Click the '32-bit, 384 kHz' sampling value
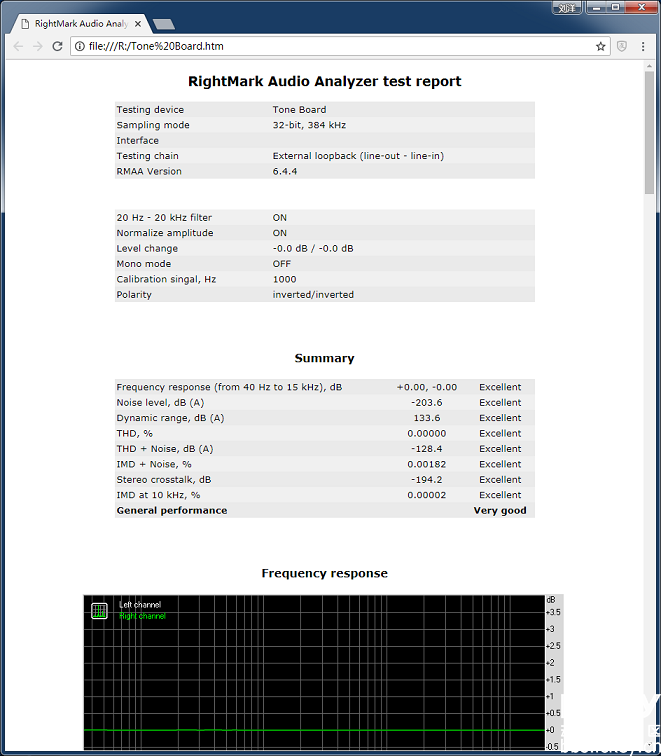Image resolution: width=661 pixels, height=756 pixels. [309, 125]
